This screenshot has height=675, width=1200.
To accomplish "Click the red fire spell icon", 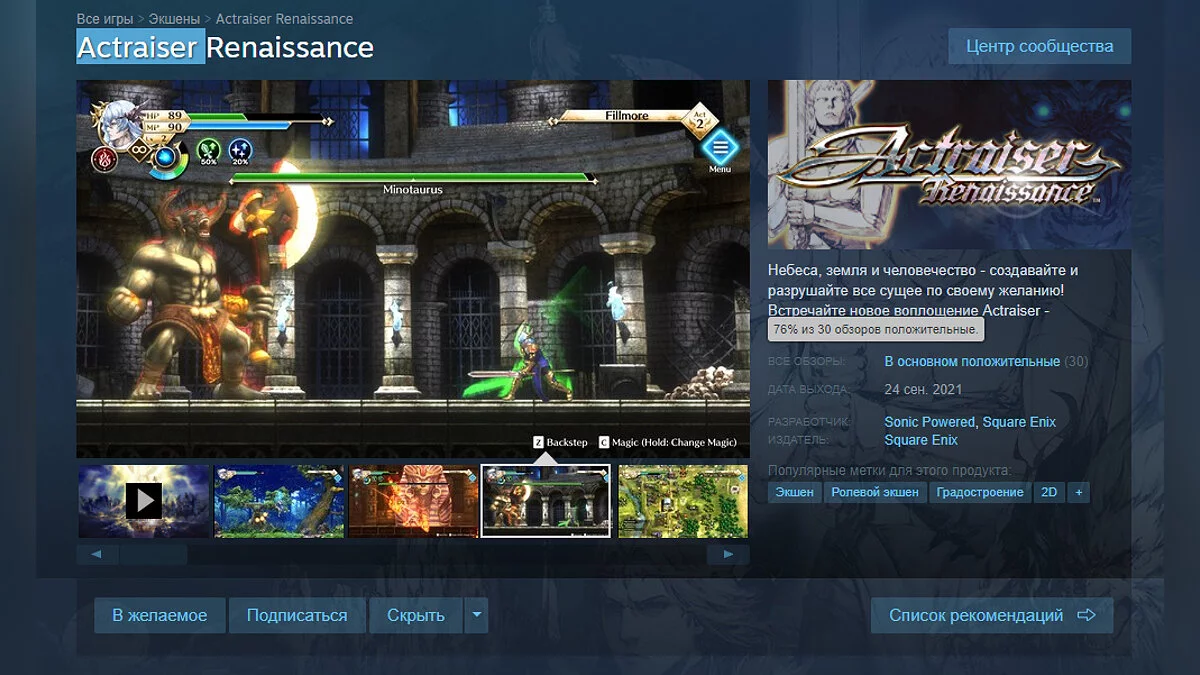I will [105, 158].
